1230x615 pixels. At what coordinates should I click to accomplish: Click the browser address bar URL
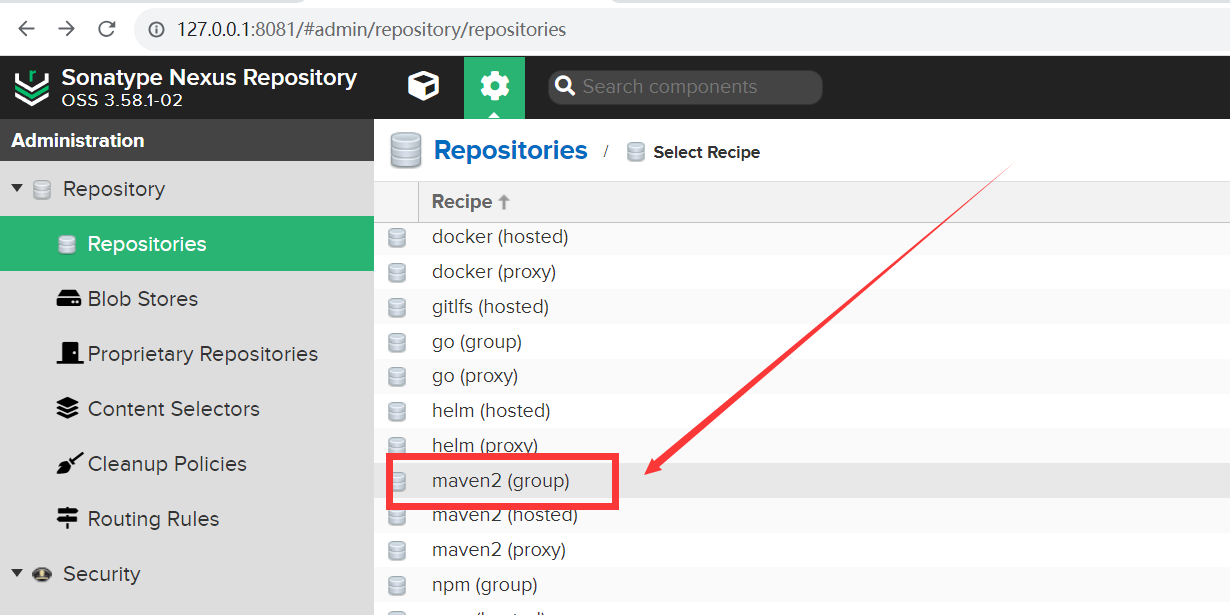[x=371, y=29]
